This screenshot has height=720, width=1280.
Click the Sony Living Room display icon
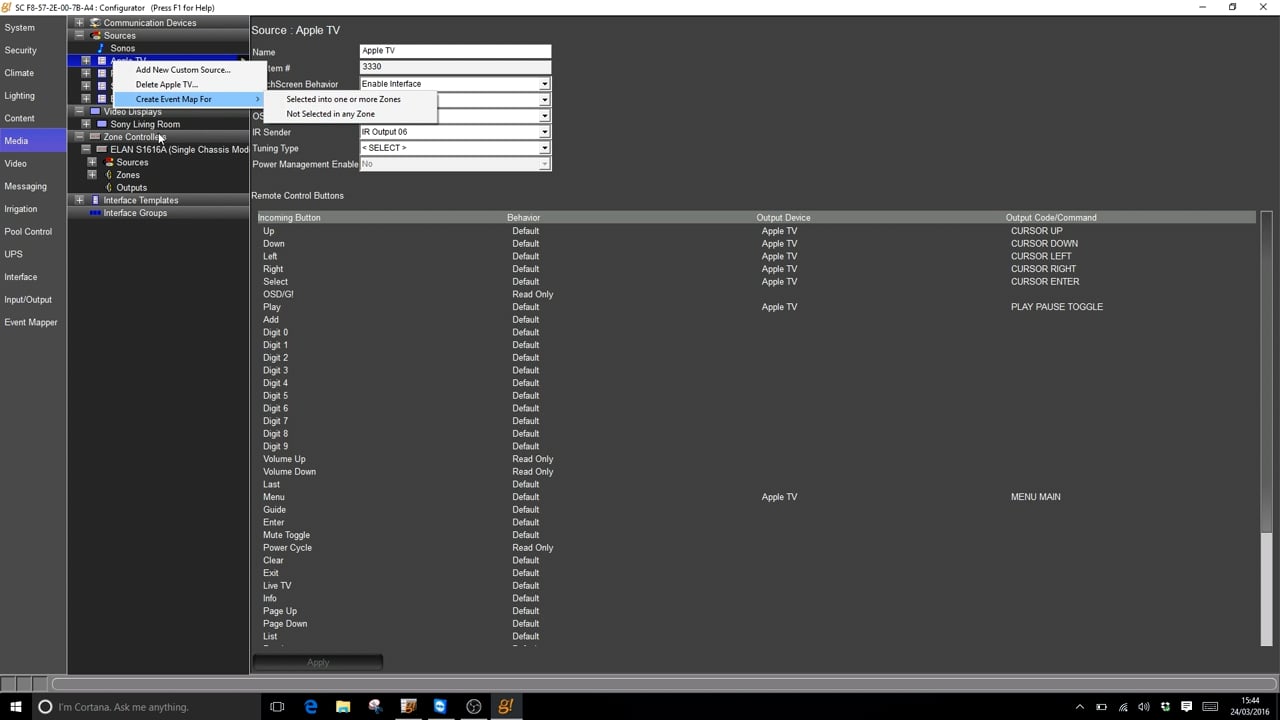(x=101, y=124)
